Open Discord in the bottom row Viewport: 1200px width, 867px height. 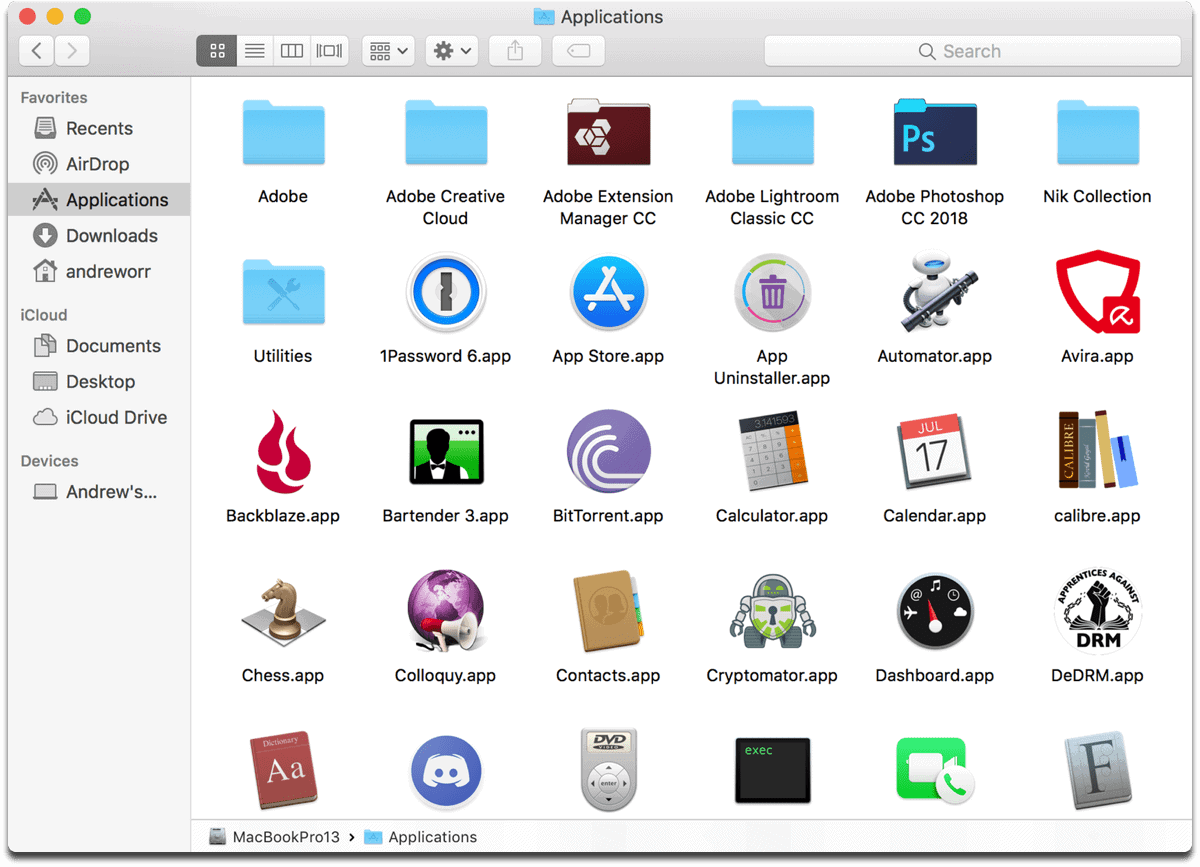pos(446,770)
